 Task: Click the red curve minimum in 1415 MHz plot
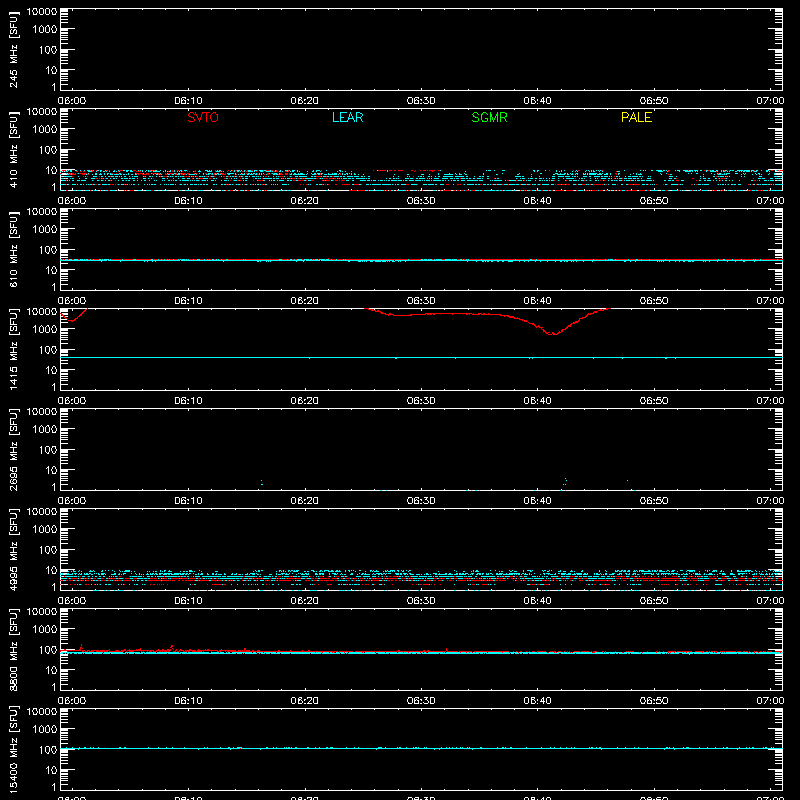(x=553, y=334)
